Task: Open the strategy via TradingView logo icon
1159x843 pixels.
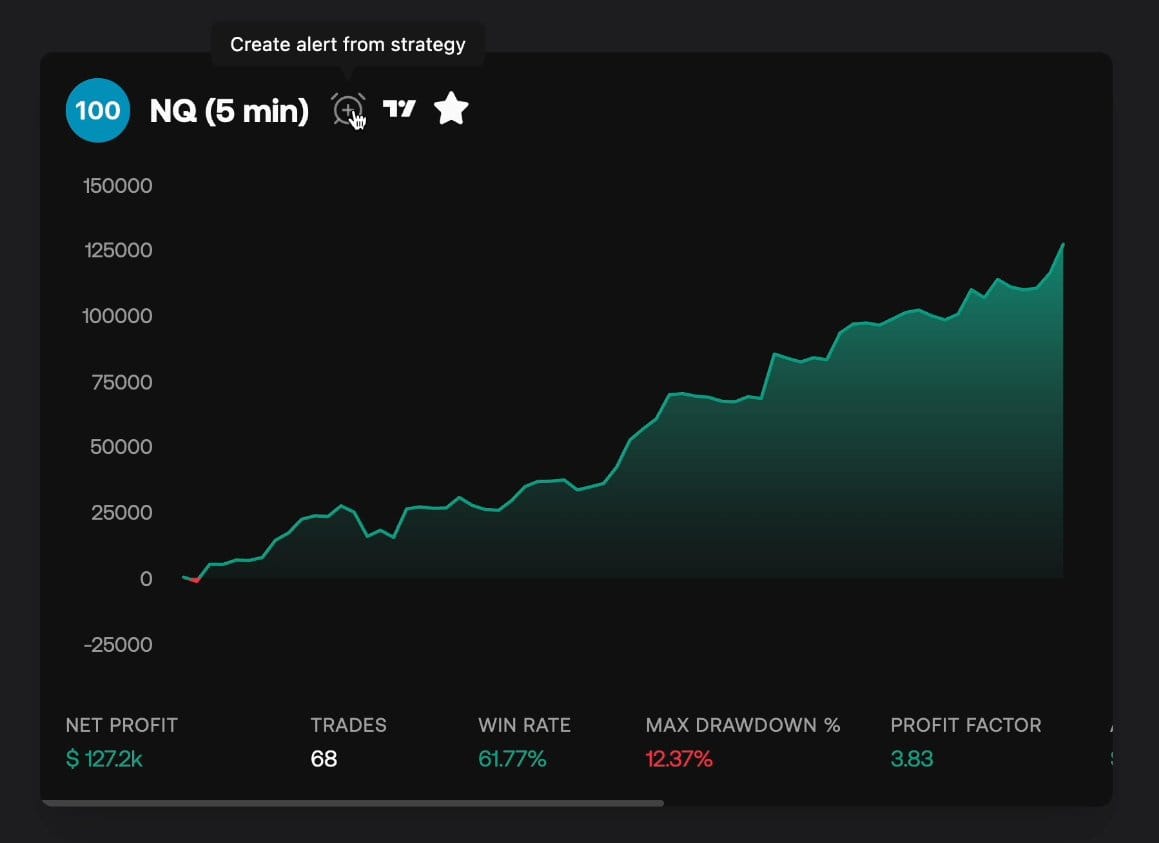Action: tap(399, 109)
